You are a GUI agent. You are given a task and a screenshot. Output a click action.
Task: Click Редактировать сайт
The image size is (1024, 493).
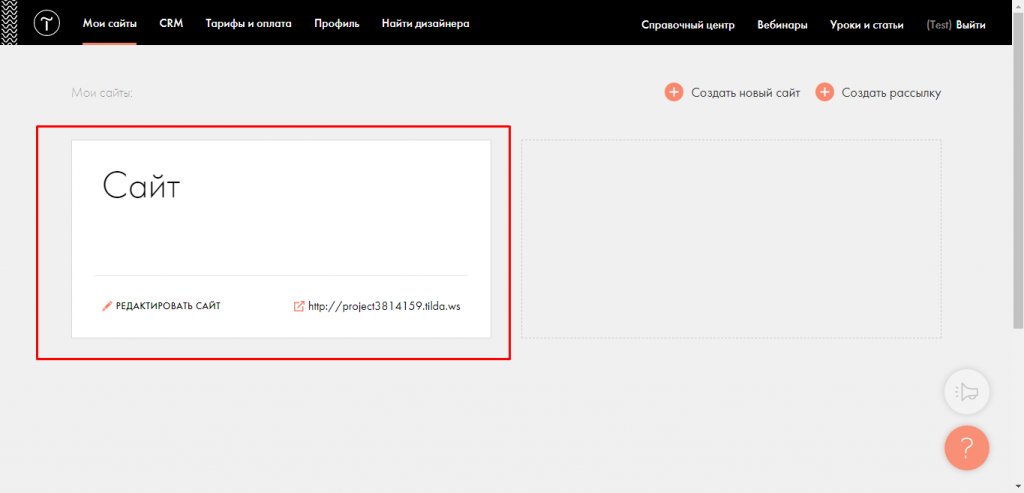[x=168, y=306]
